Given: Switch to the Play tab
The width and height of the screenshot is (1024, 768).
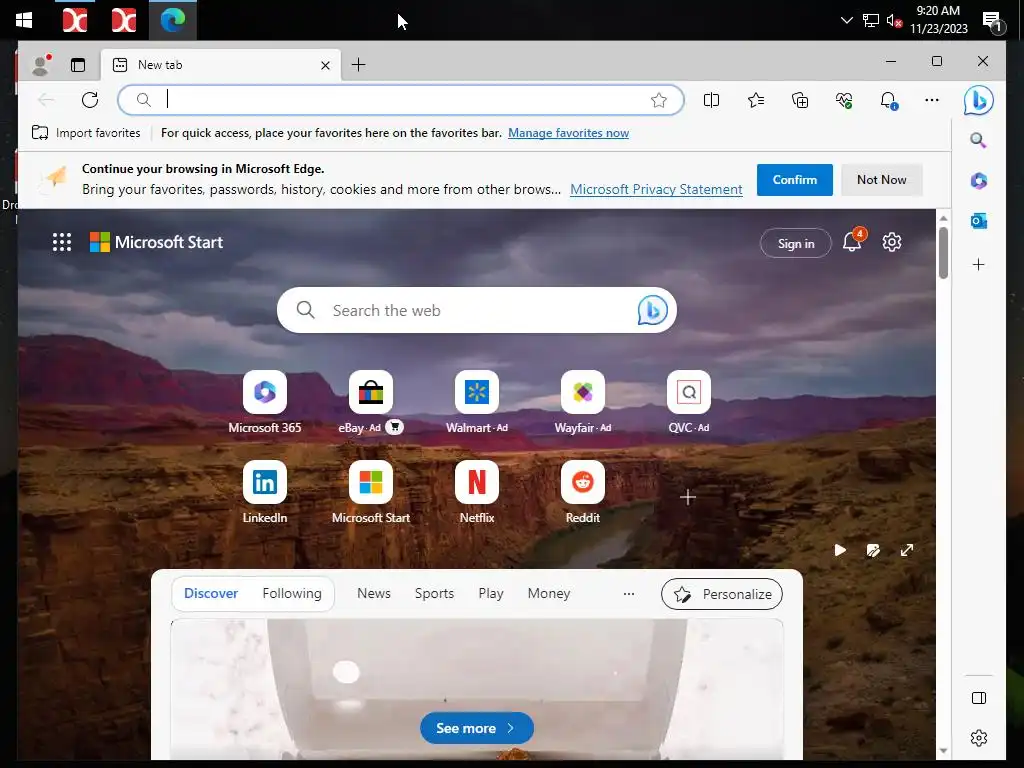Looking at the screenshot, I should [490, 593].
